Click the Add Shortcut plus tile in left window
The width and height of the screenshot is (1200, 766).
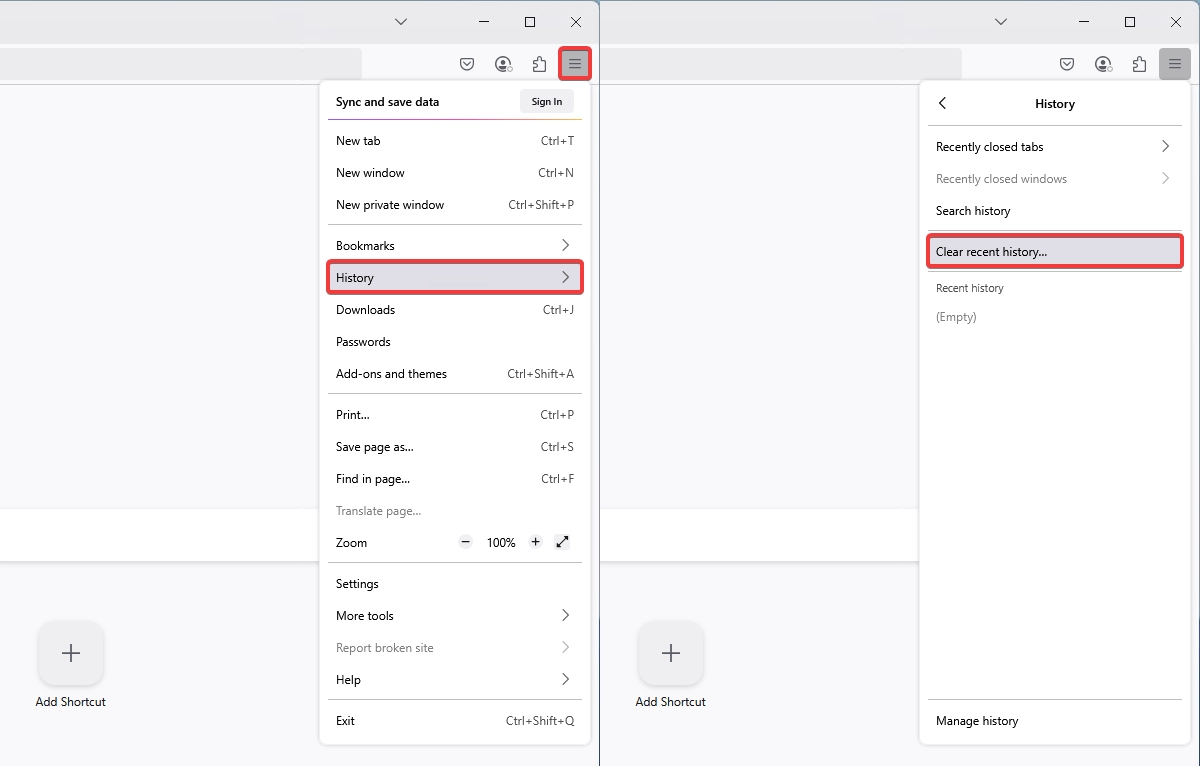coord(70,653)
